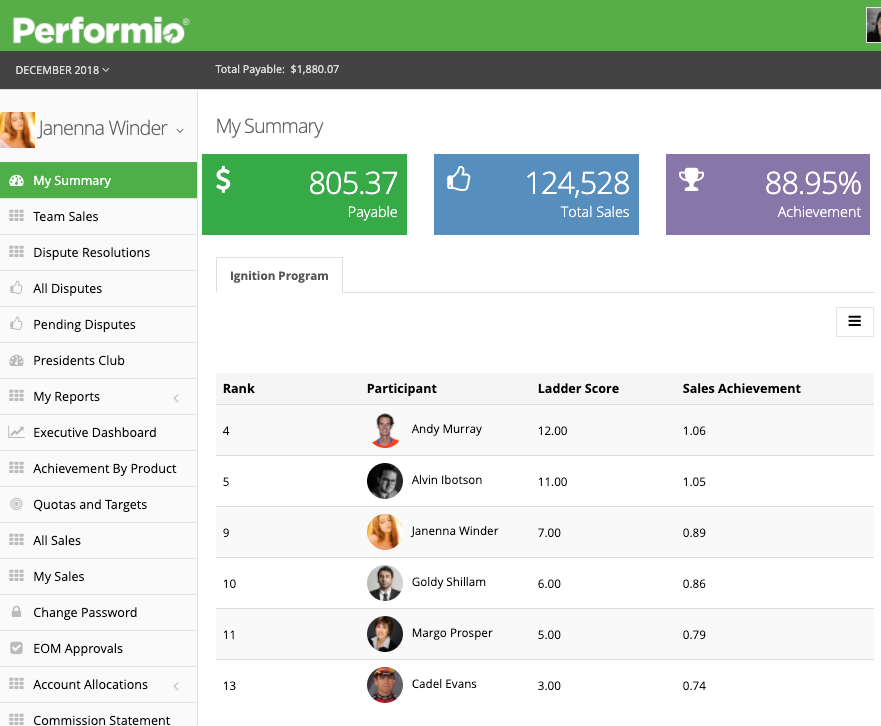881x726 pixels.
Task: Click the Change Password lock icon
Action: coord(16,611)
